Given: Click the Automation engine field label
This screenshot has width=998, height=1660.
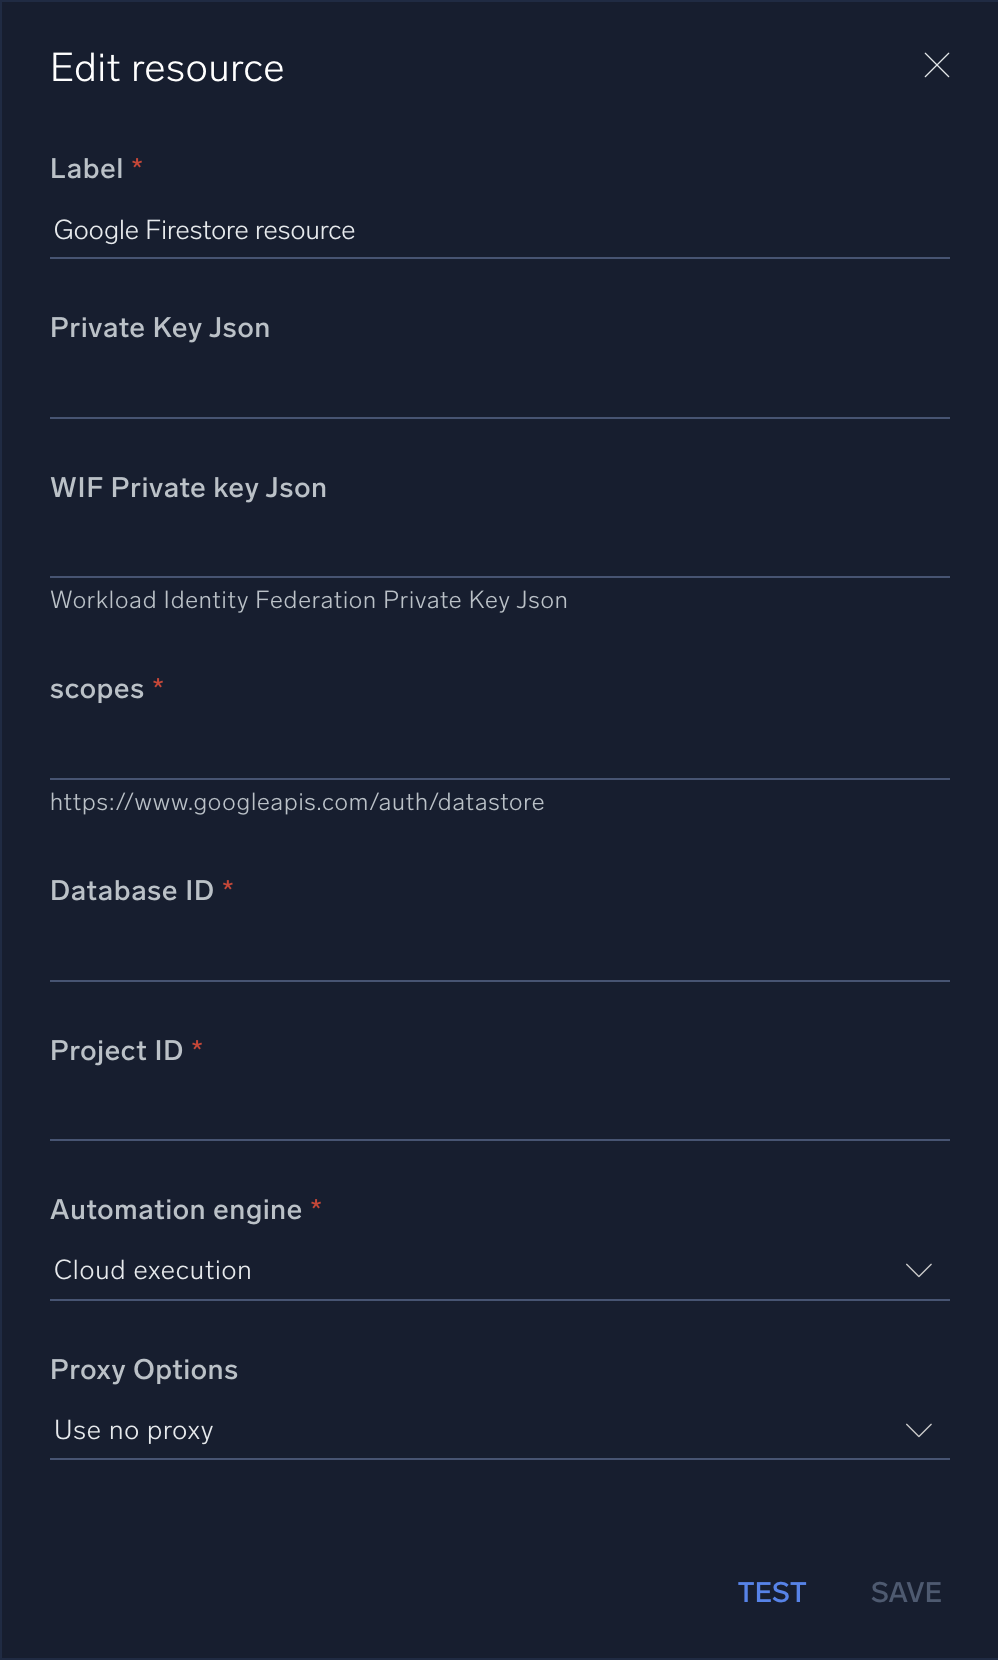Looking at the screenshot, I should 175,1209.
